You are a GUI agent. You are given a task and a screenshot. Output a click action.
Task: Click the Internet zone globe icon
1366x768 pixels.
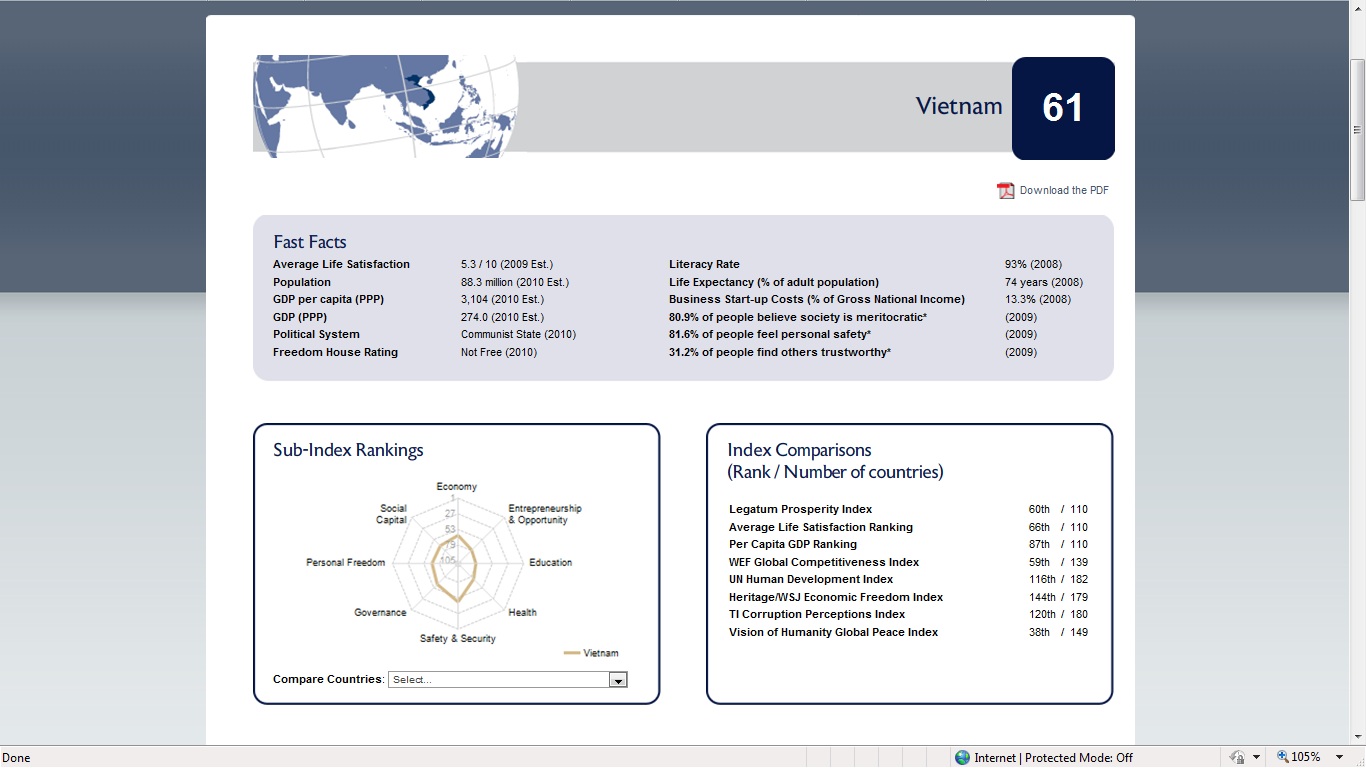962,758
